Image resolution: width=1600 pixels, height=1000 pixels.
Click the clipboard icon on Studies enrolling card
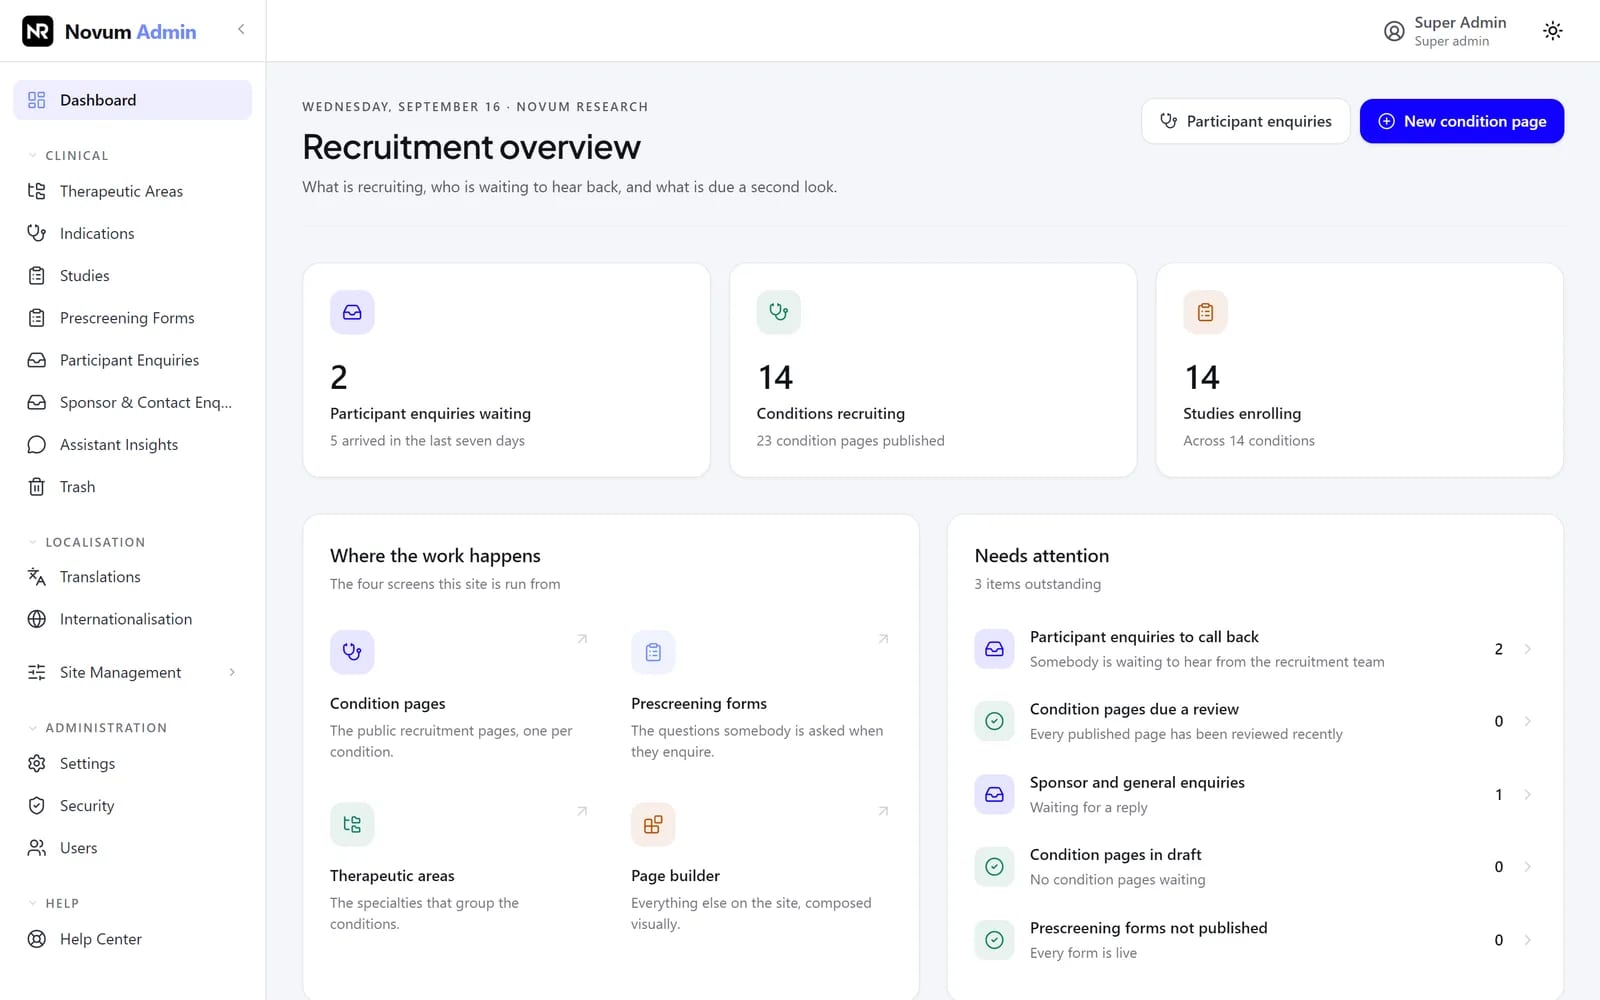point(1205,312)
